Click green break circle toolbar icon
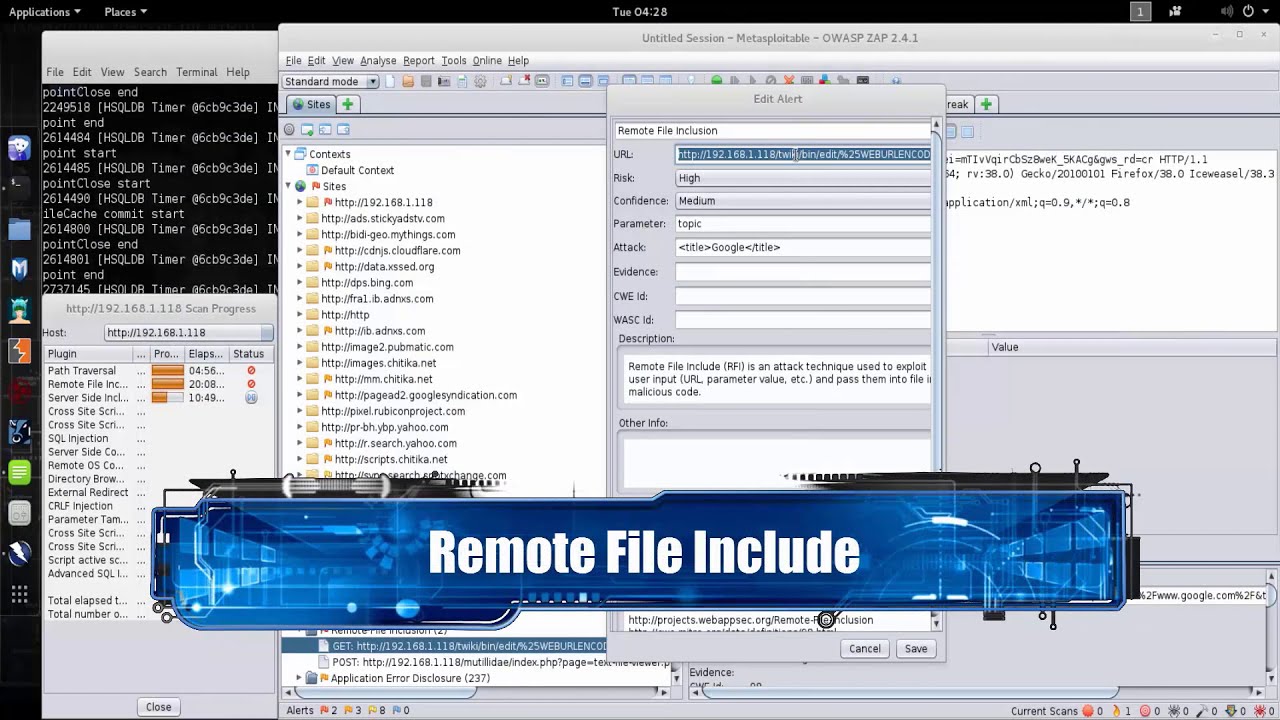Viewport: 1280px width, 720px height. point(716,81)
